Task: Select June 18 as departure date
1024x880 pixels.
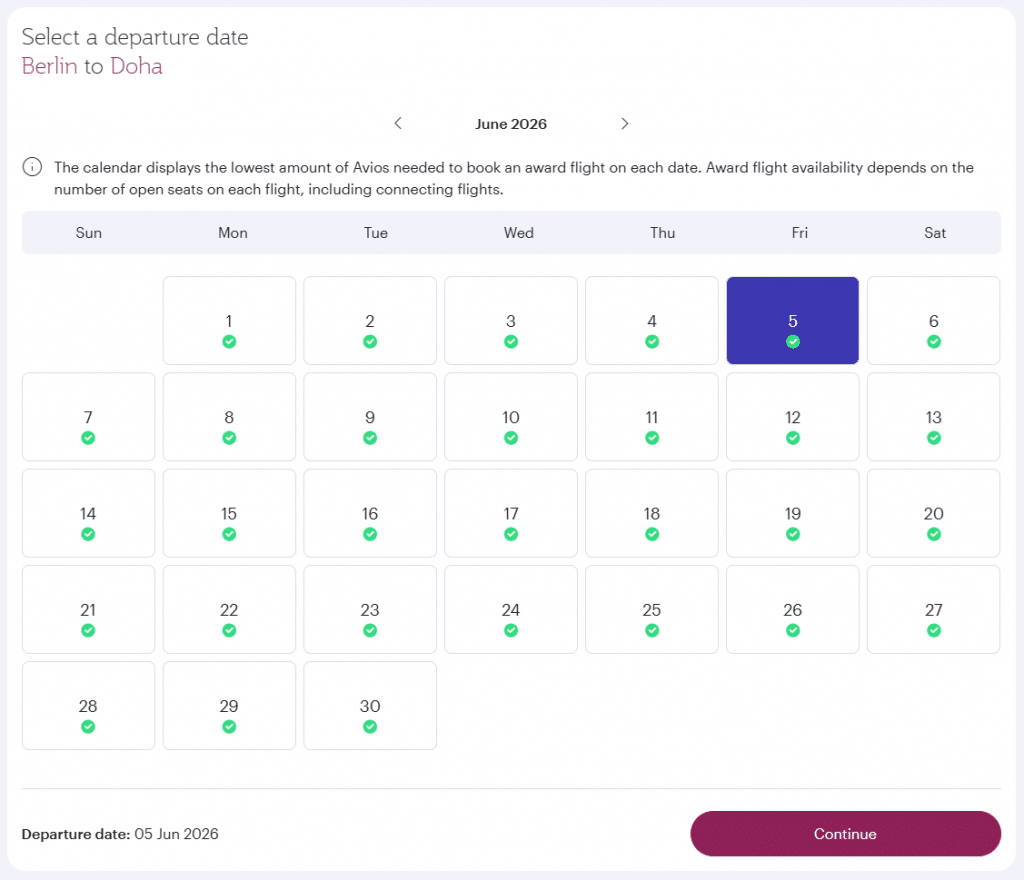Action: [652, 513]
